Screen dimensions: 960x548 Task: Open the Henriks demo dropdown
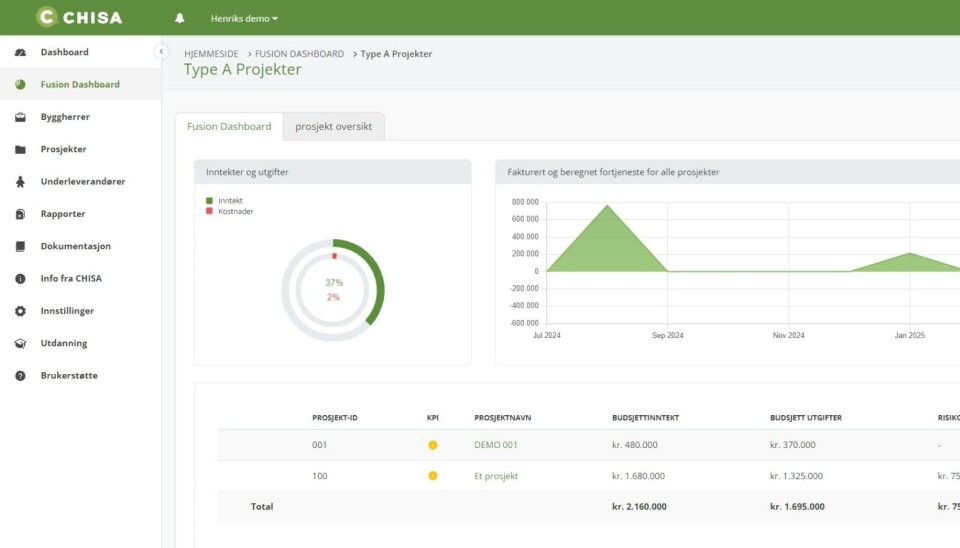pyautogui.click(x=244, y=18)
